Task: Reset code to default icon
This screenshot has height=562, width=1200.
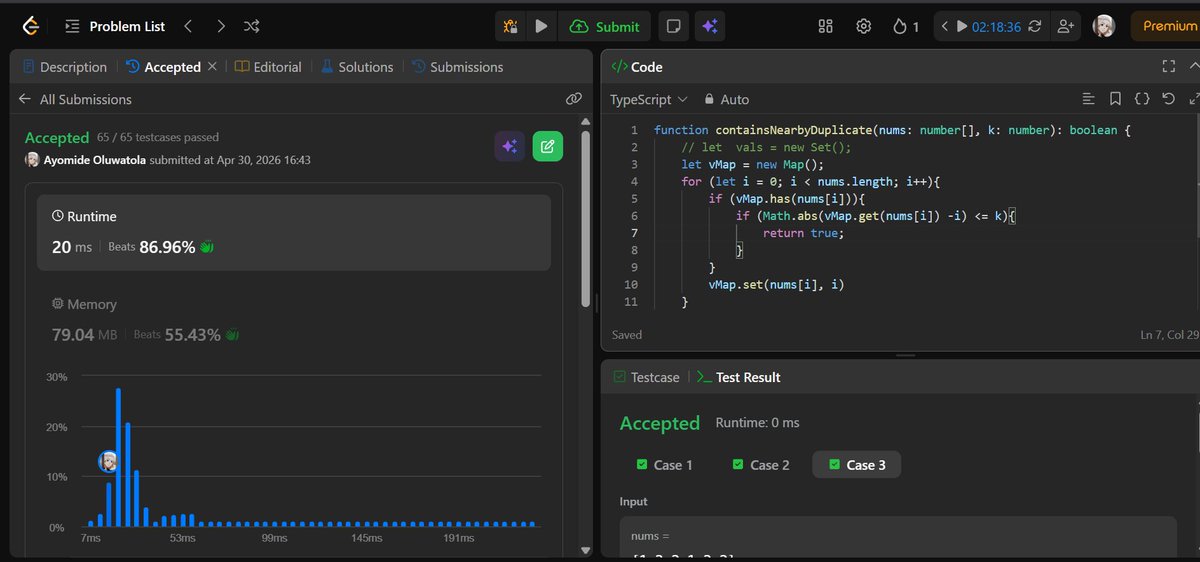Action: click(x=1168, y=99)
